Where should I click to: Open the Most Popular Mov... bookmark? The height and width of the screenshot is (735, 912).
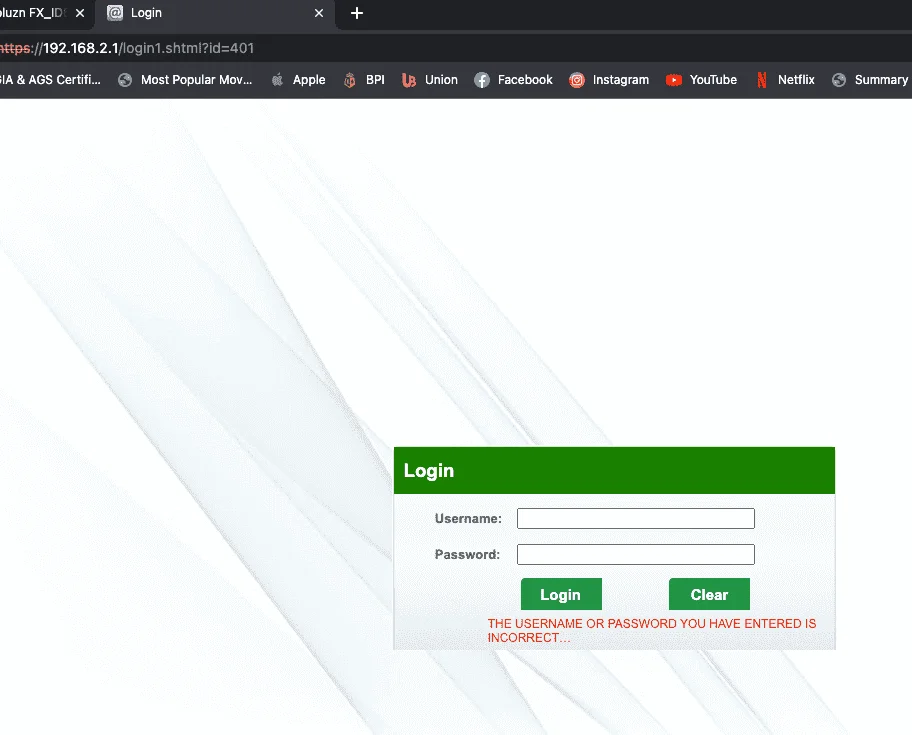click(186, 80)
